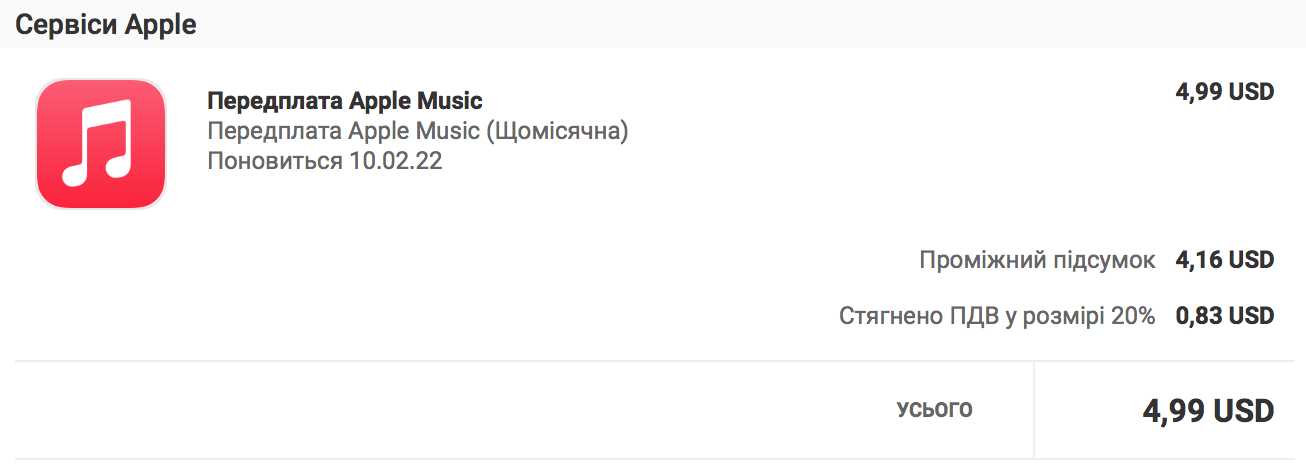Click the white music note inside the icon

(x=98, y=143)
